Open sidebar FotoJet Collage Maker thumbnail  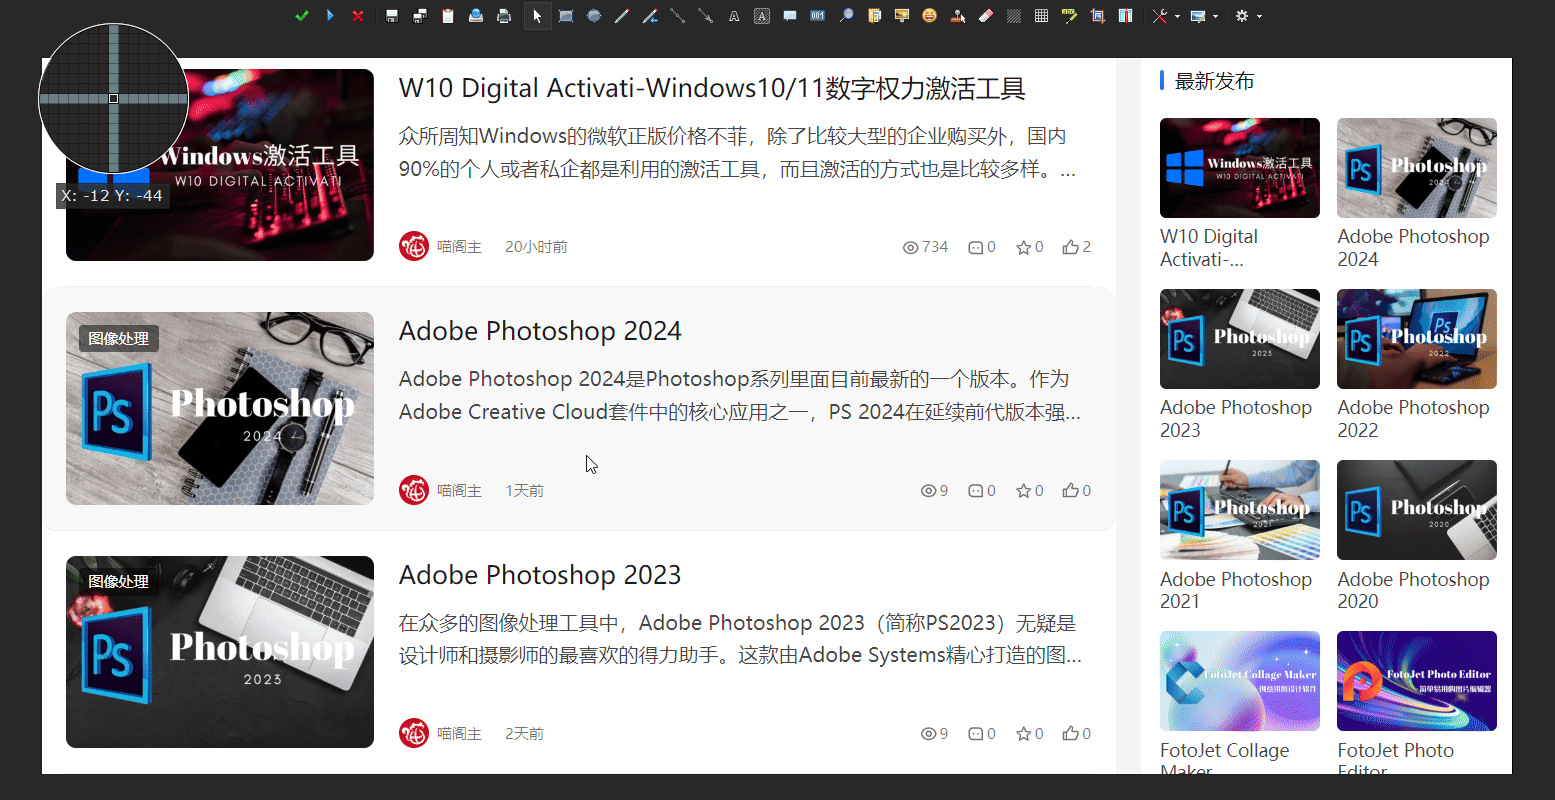click(1240, 681)
